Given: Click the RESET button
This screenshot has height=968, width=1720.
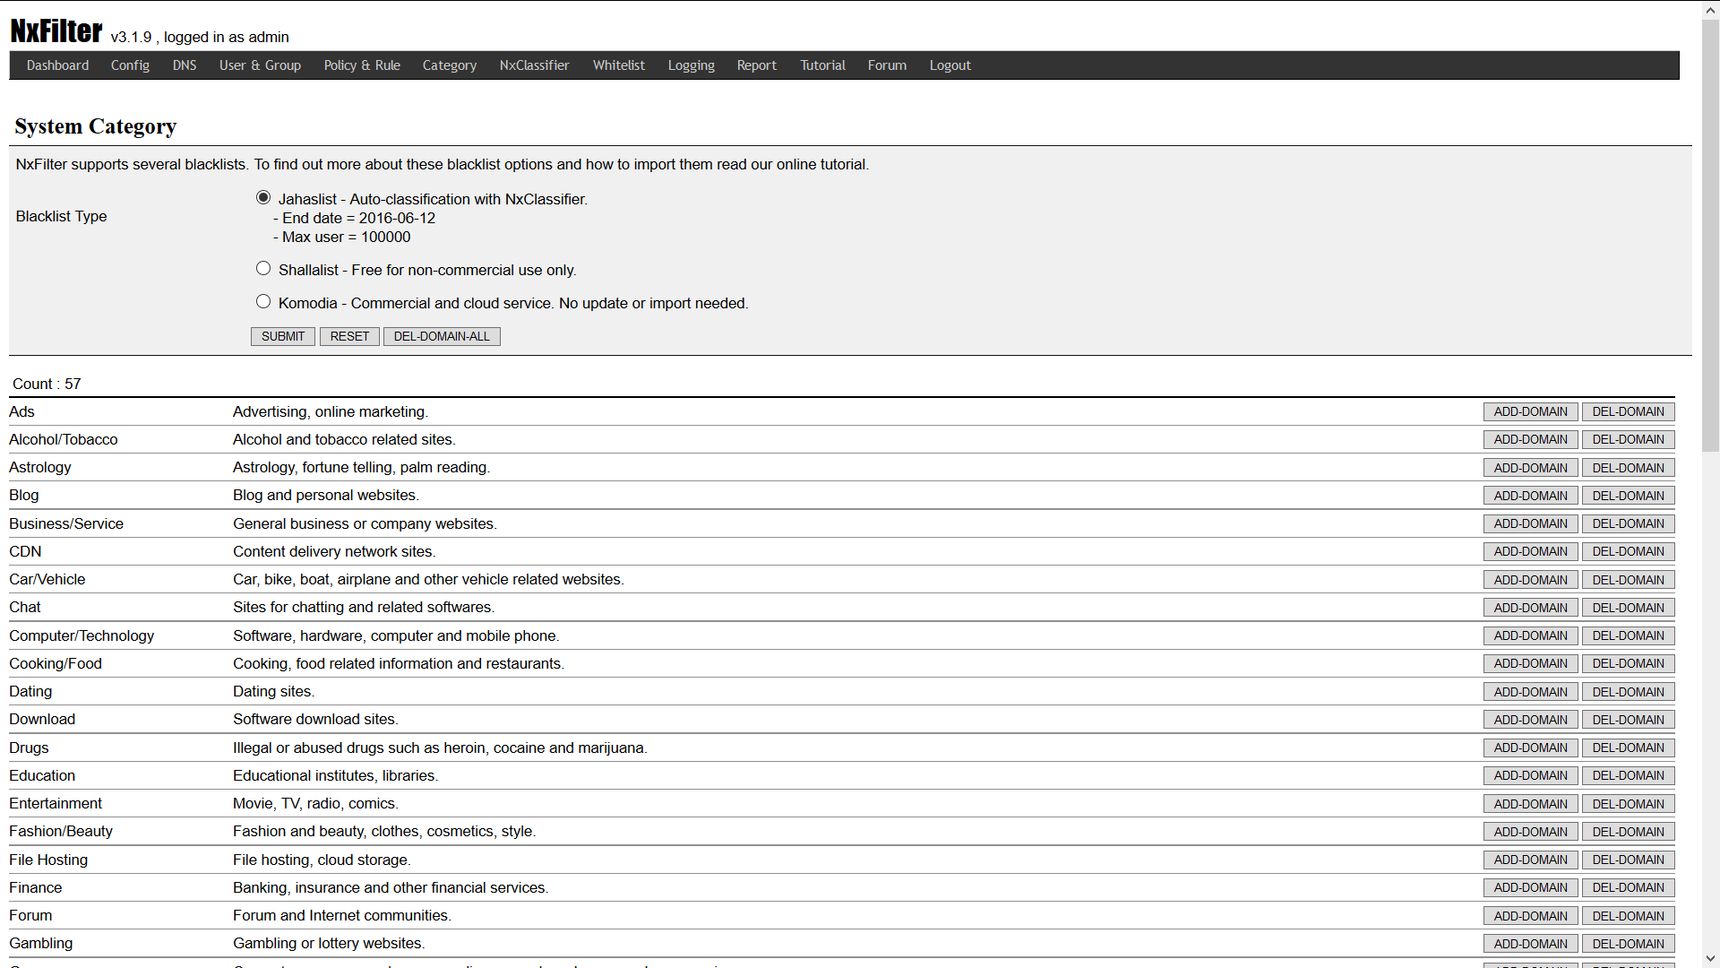Looking at the screenshot, I should point(349,336).
